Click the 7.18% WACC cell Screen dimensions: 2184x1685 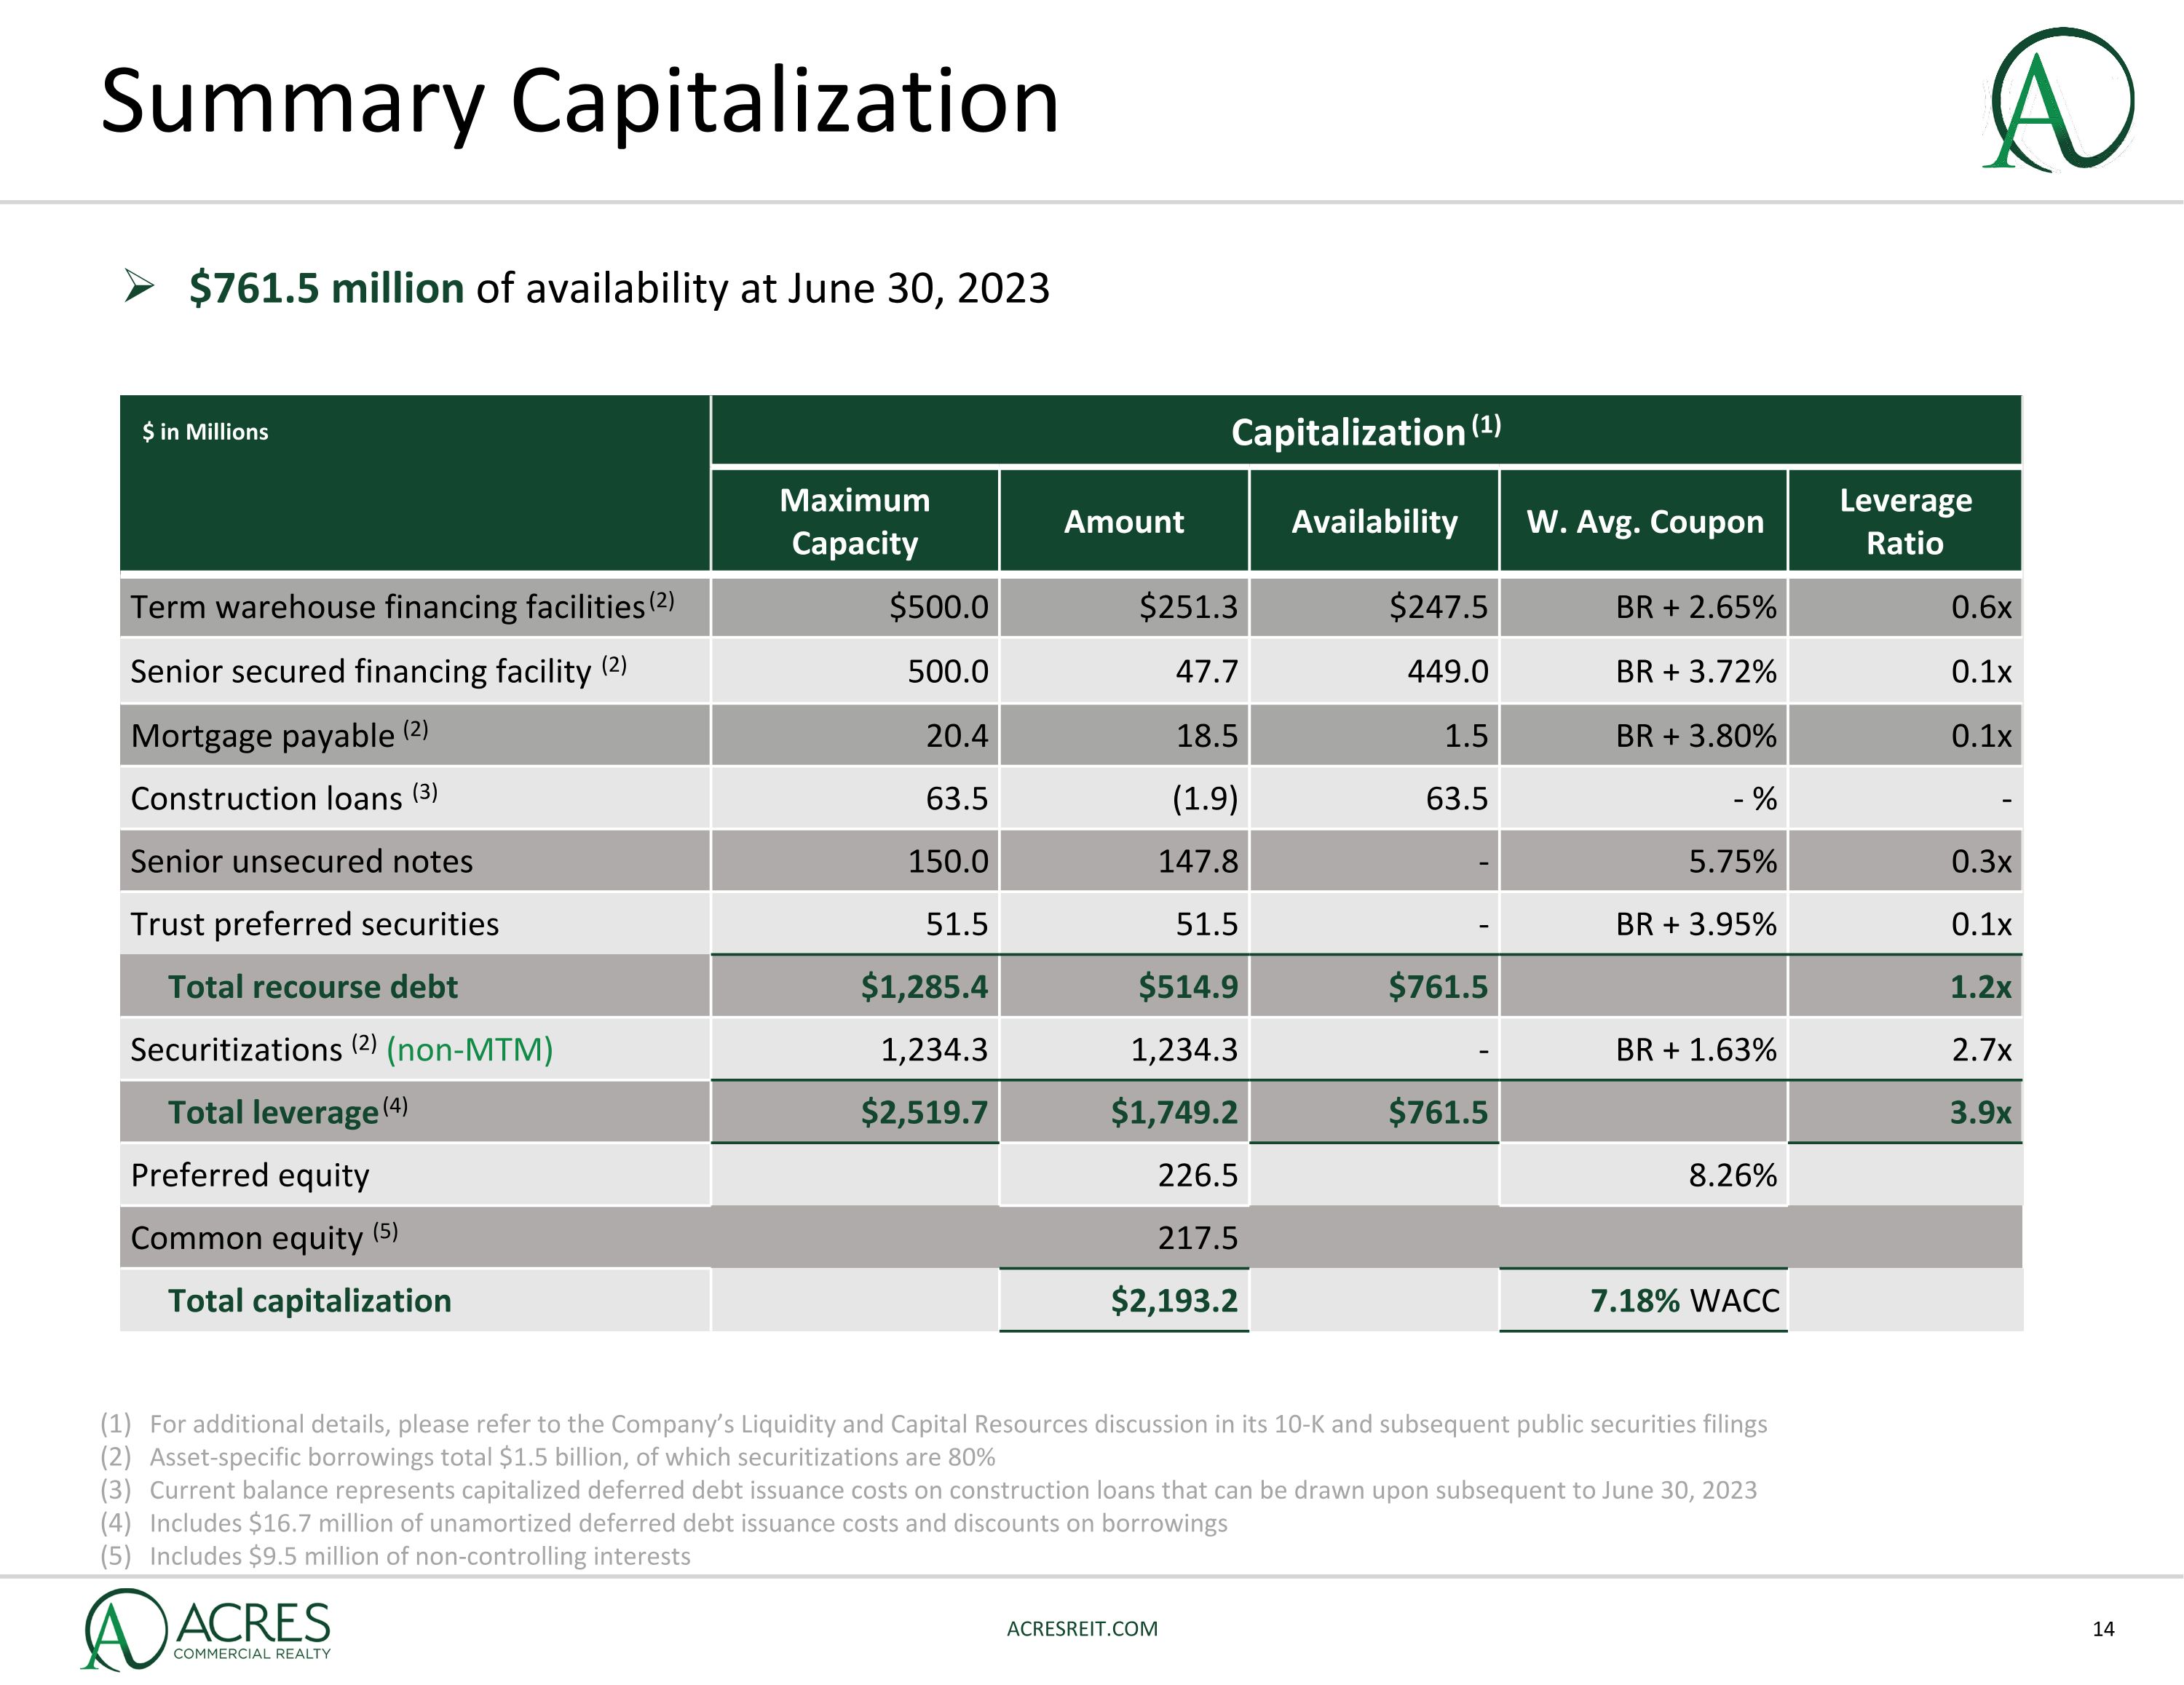[x=1684, y=1301]
